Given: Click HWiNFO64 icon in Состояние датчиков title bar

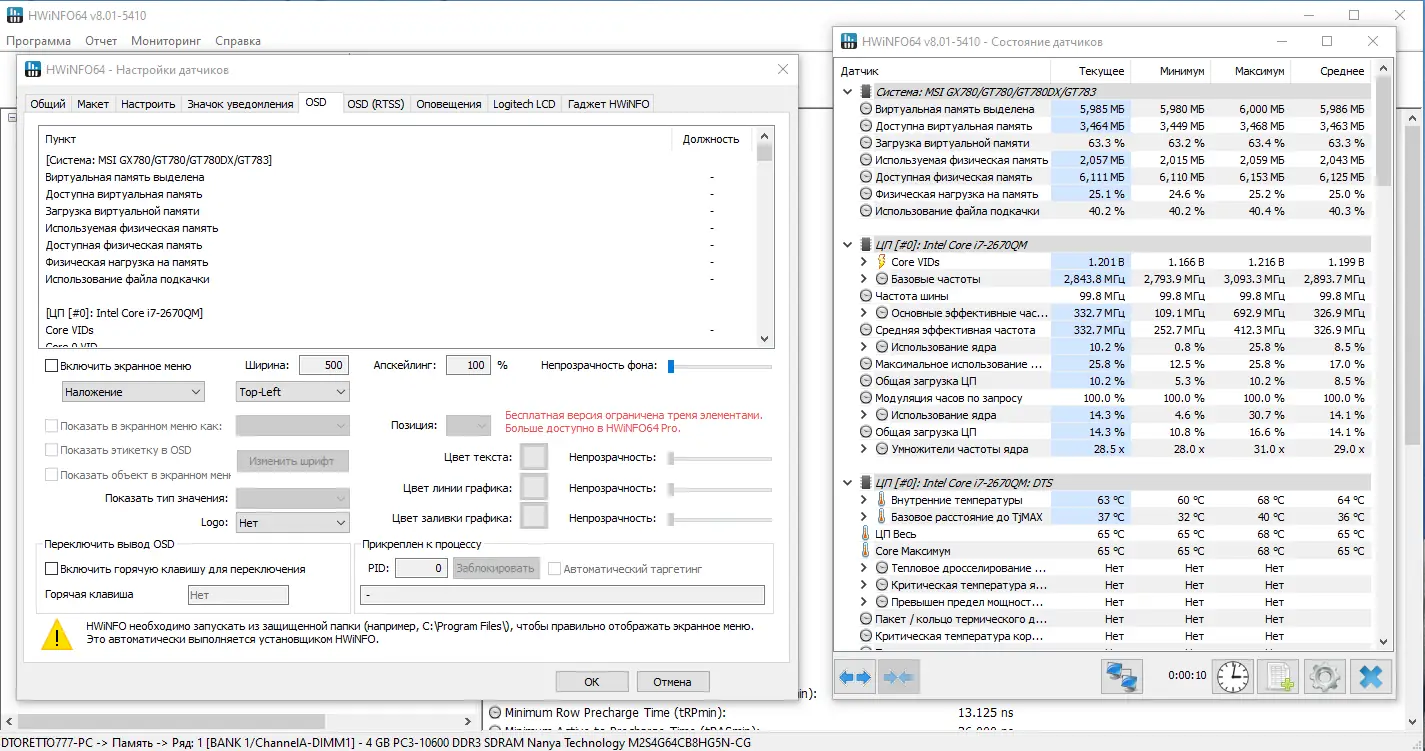Looking at the screenshot, I should (x=849, y=42).
